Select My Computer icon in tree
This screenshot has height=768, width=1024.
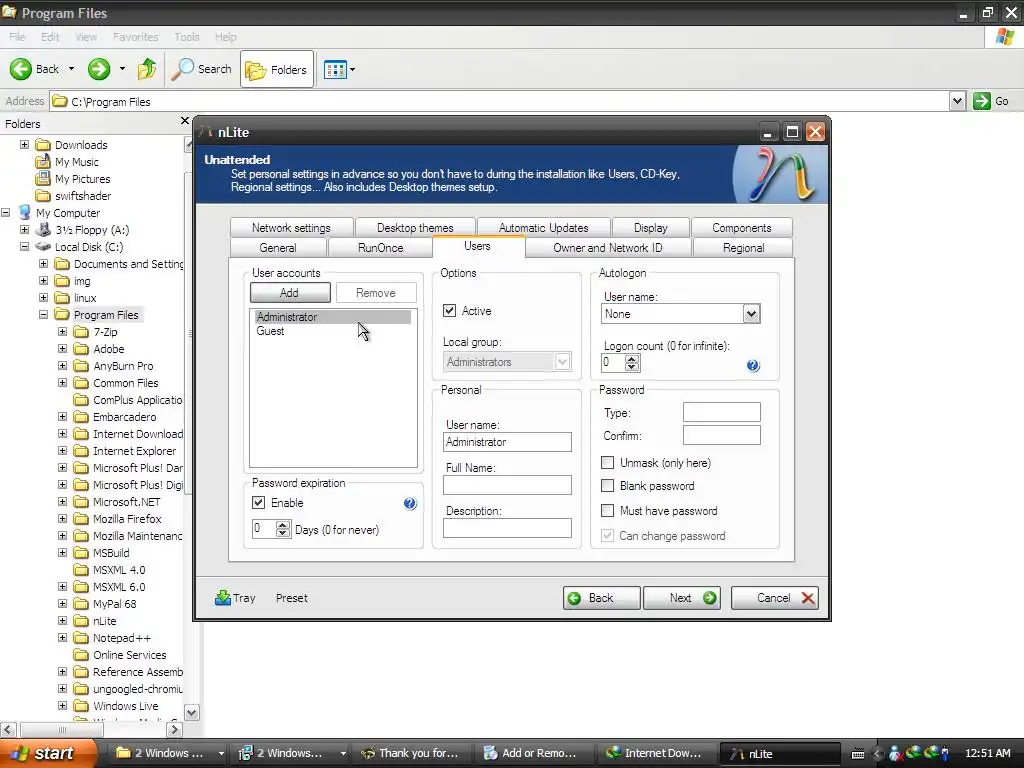point(25,213)
